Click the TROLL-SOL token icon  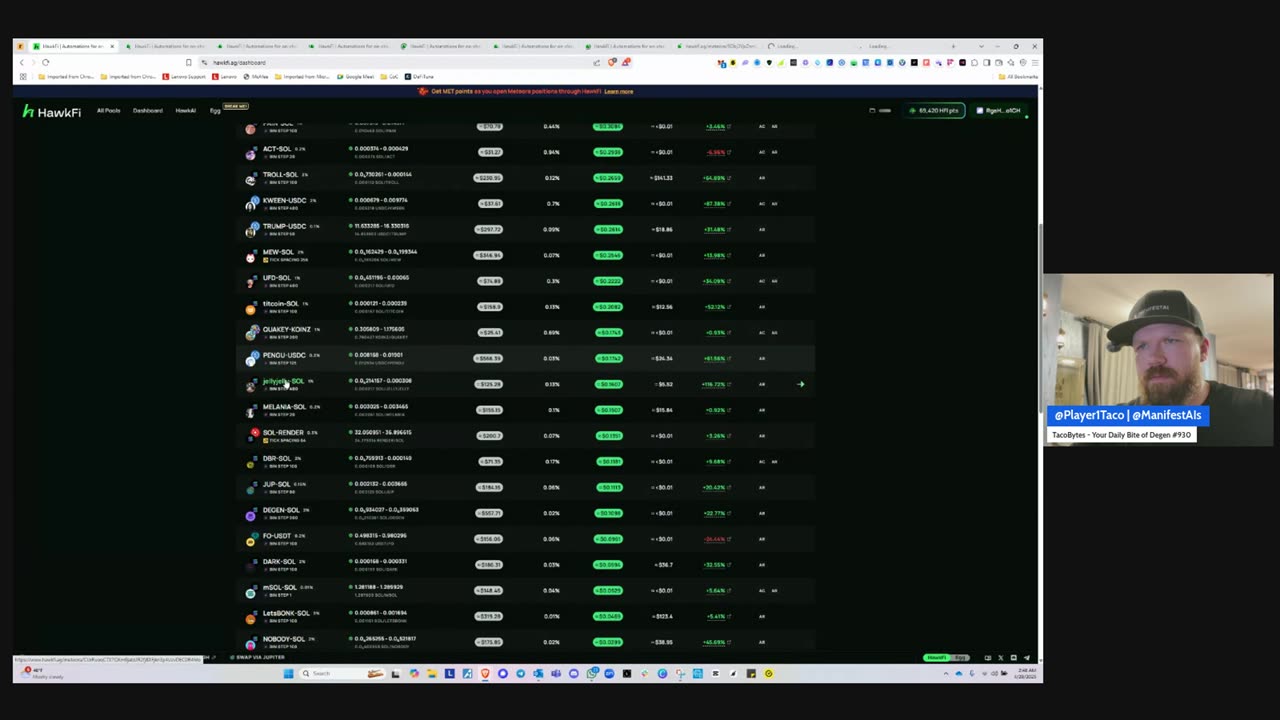(x=250, y=178)
